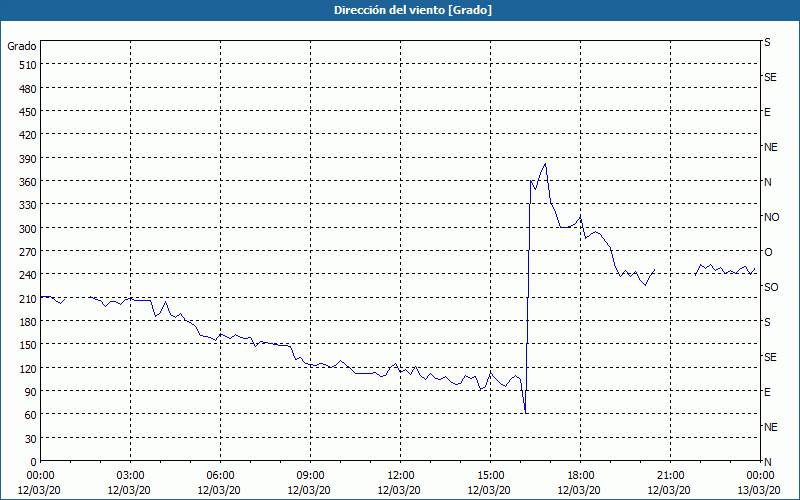The height and width of the screenshot is (500, 800).
Task: Click the "Grado" unit label above the axis
Action: coord(22,46)
